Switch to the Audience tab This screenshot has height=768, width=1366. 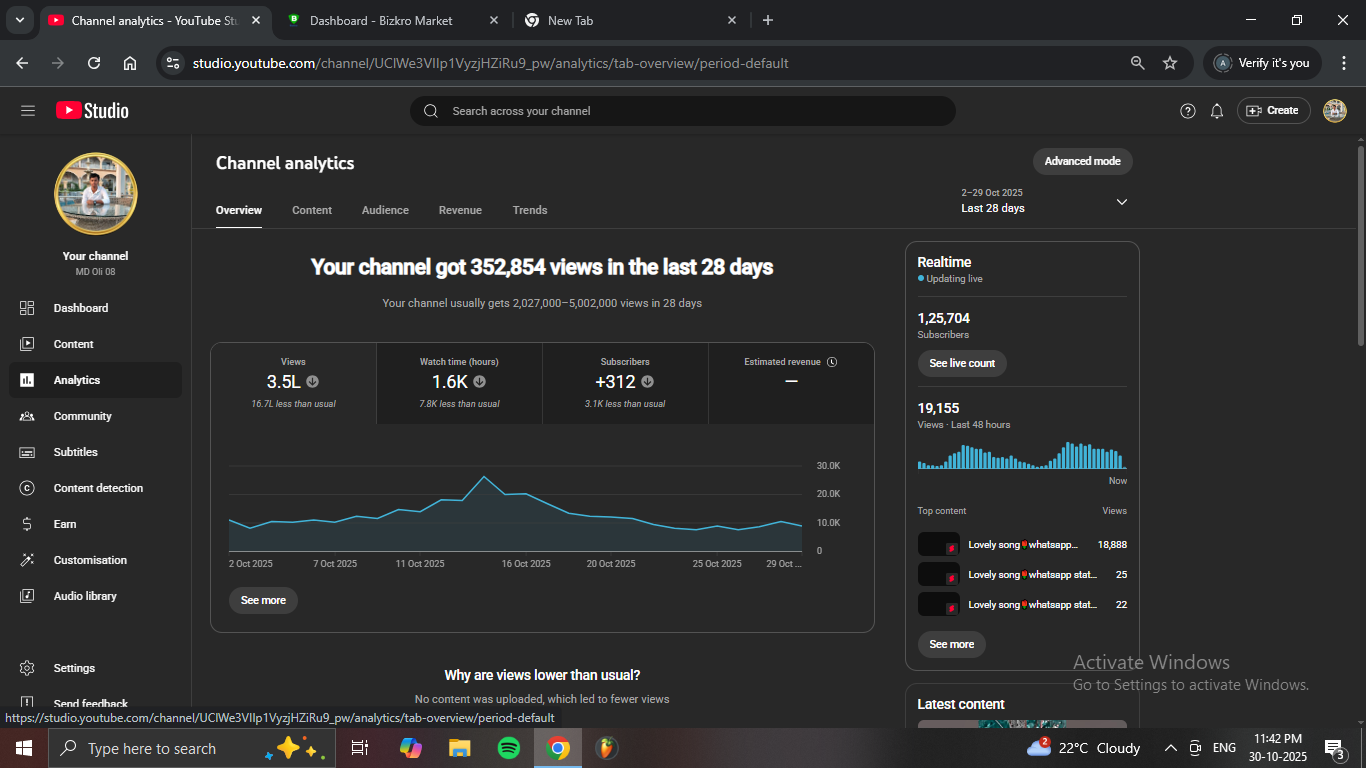click(x=385, y=210)
